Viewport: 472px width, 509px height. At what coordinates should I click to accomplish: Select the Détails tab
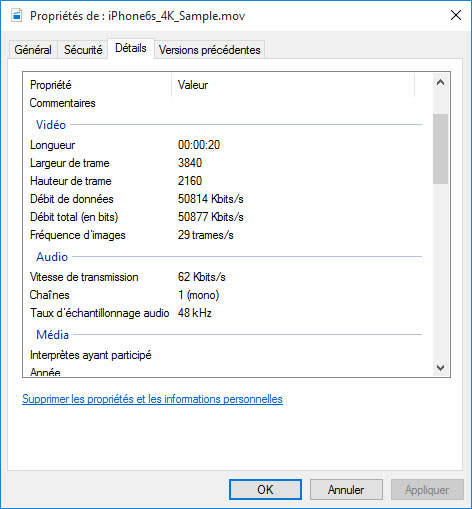click(x=131, y=48)
